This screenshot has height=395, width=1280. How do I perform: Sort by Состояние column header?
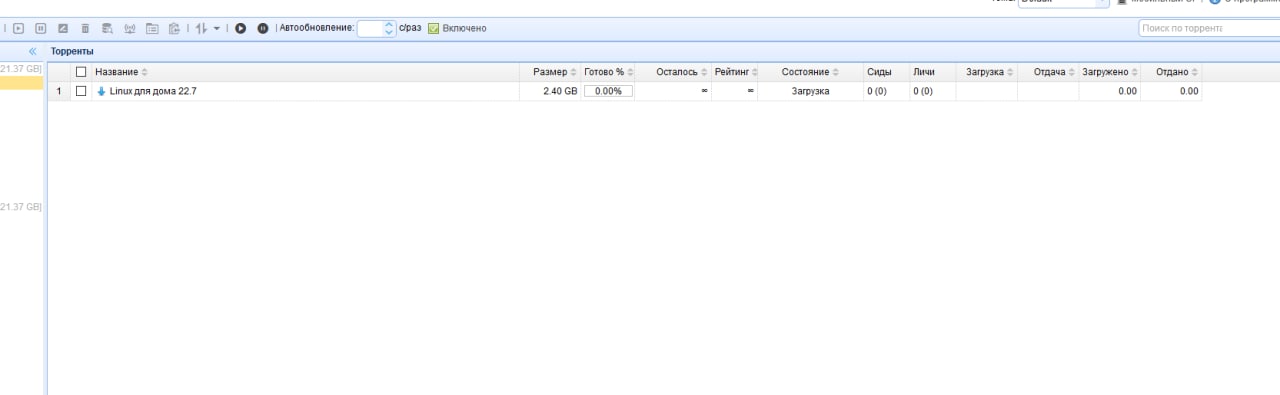(x=811, y=72)
